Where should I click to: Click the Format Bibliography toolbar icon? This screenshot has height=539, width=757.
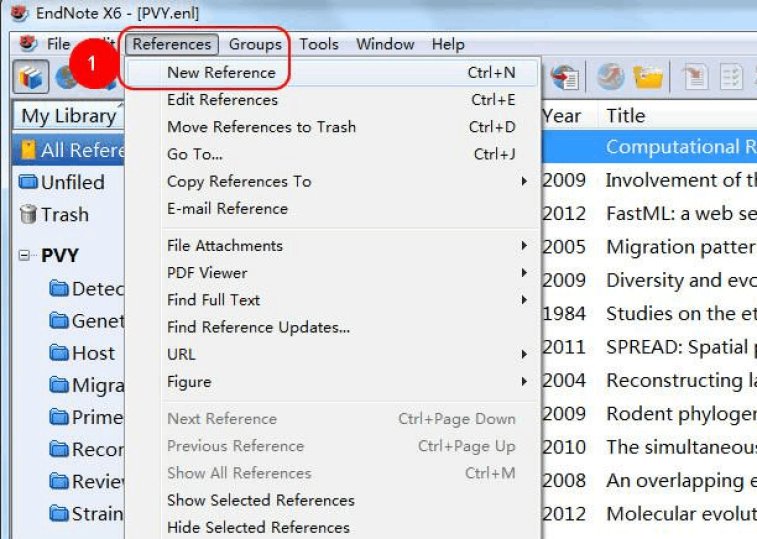(731, 77)
